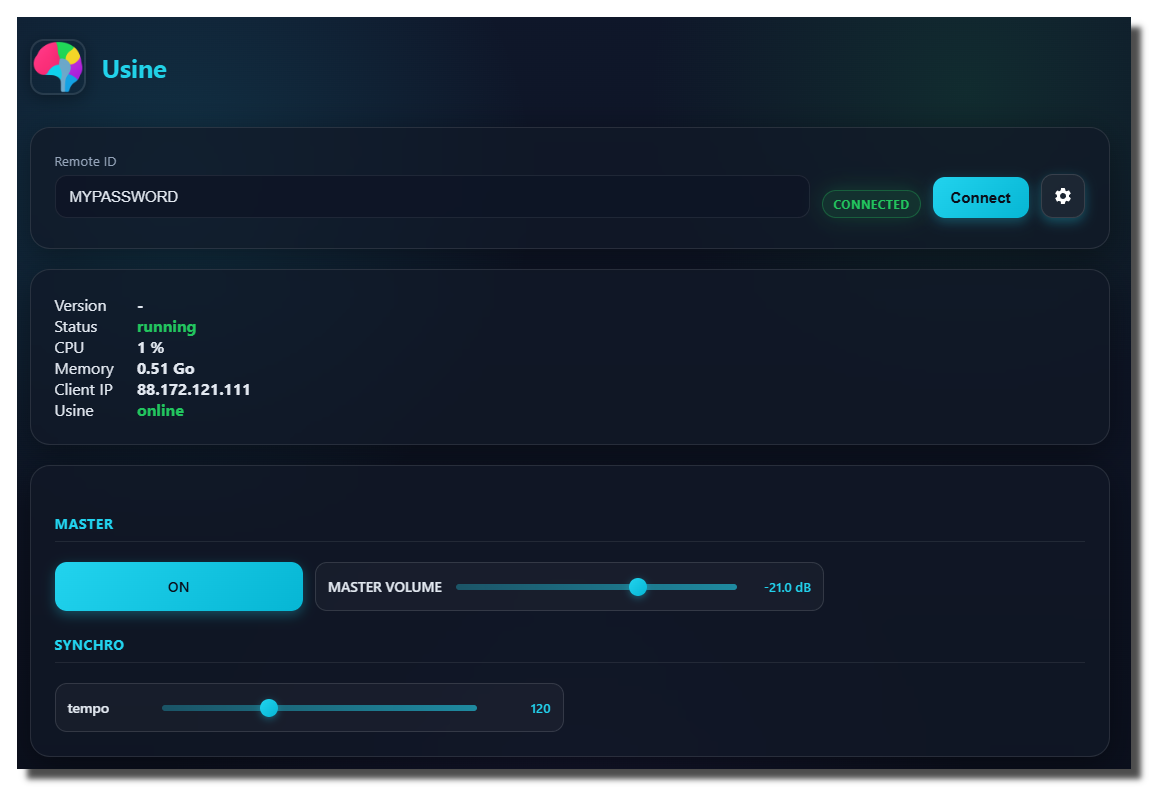Click the Memory value 0.51 Go

pyautogui.click(x=166, y=369)
